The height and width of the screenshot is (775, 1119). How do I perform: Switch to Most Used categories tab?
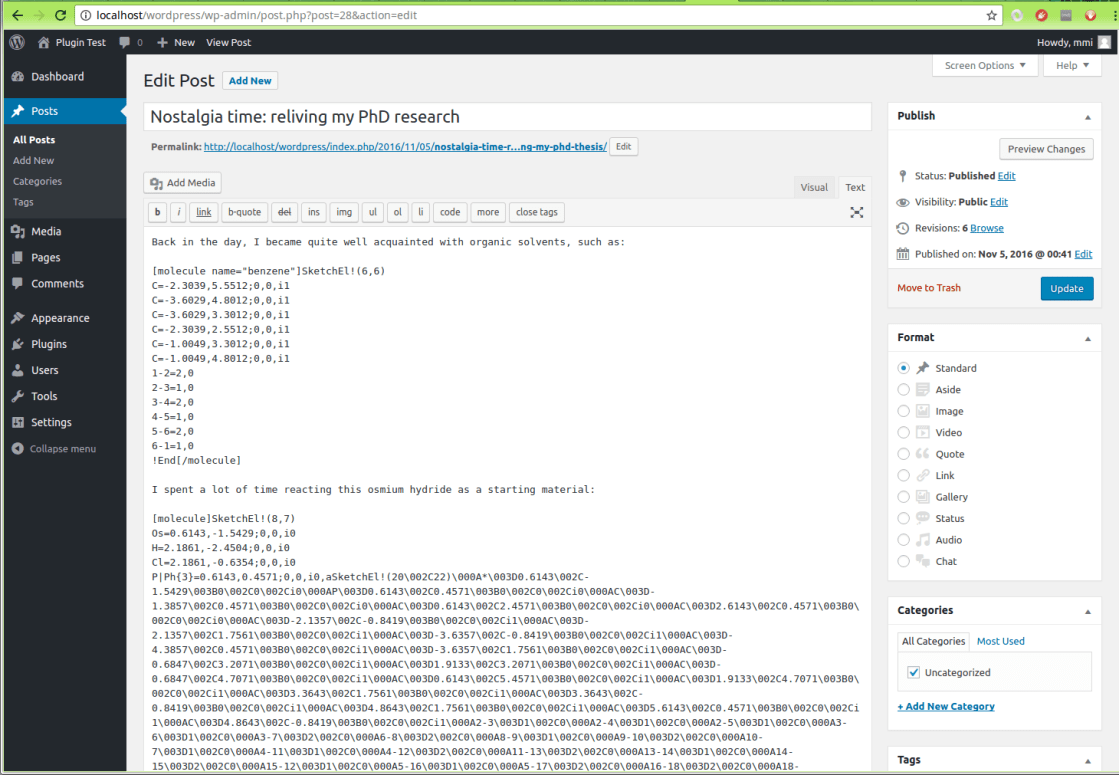click(1000, 641)
